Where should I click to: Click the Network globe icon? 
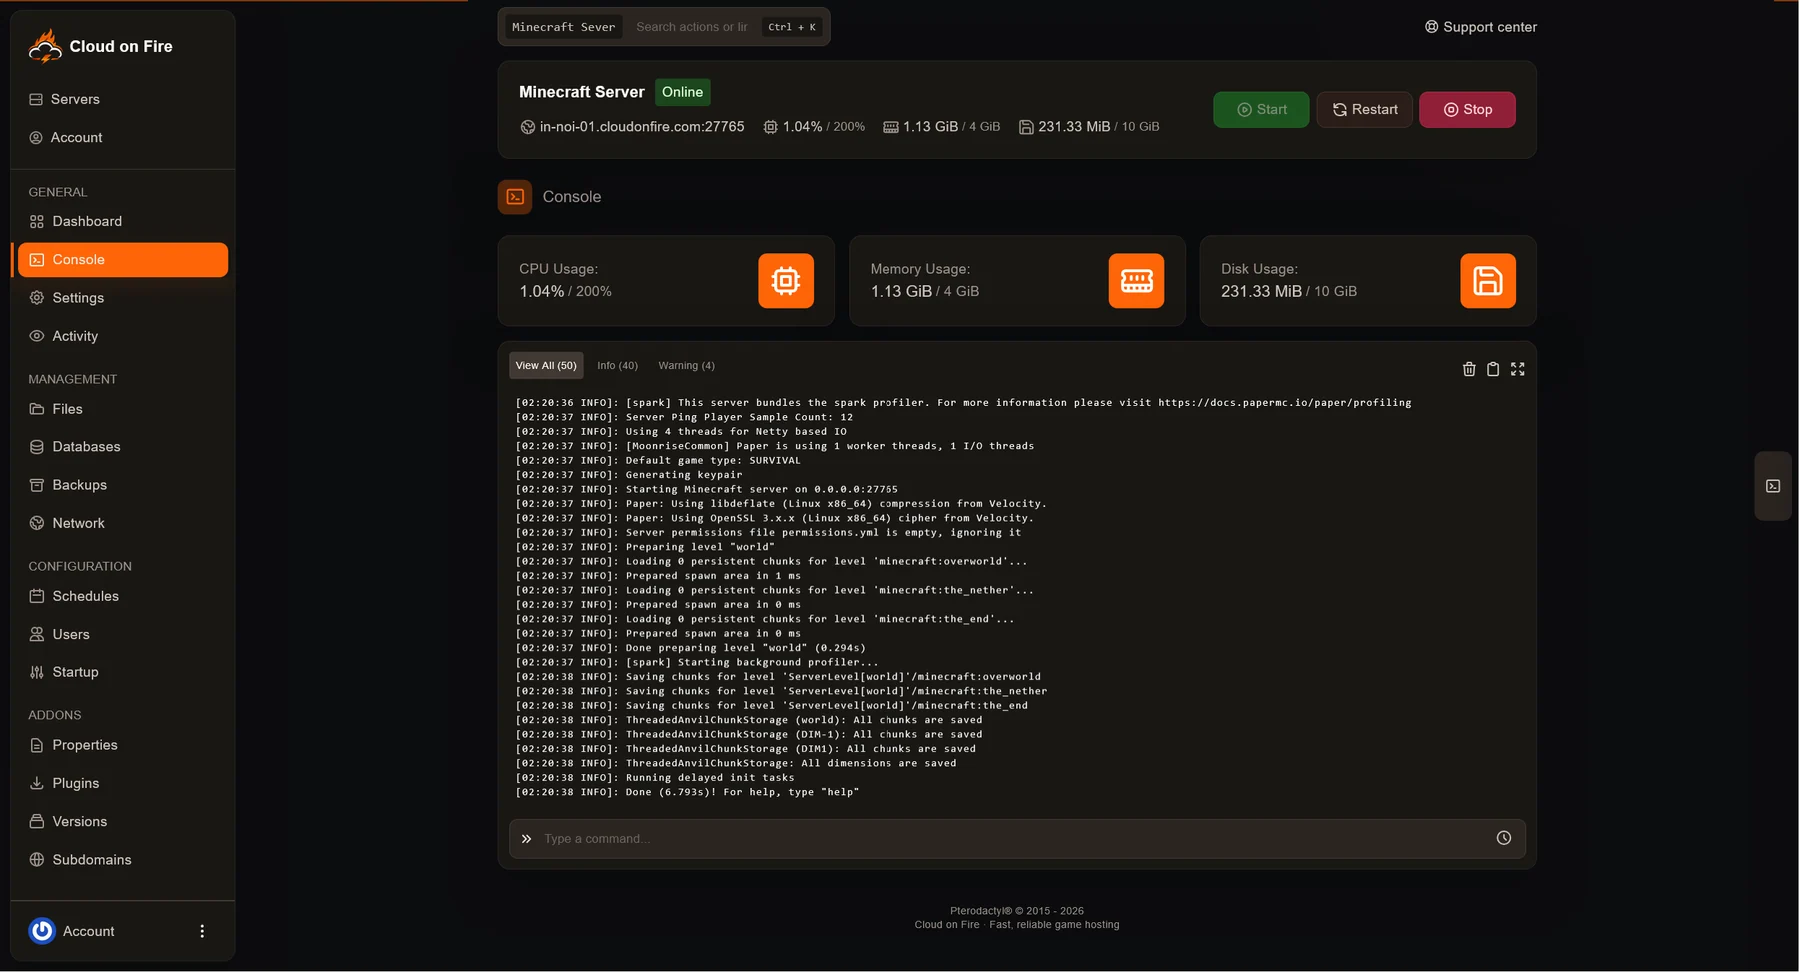pyautogui.click(x=37, y=523)
